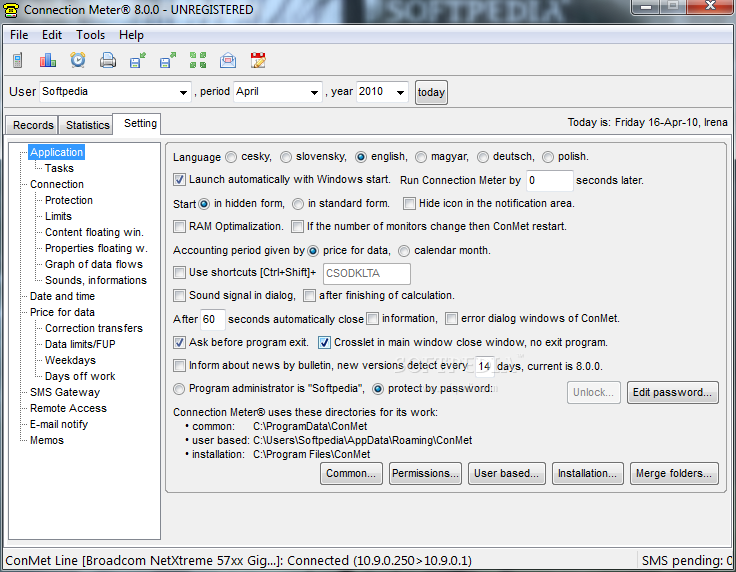
Task: Select E-mail notify tree item
Action: (x=59, y=424)
